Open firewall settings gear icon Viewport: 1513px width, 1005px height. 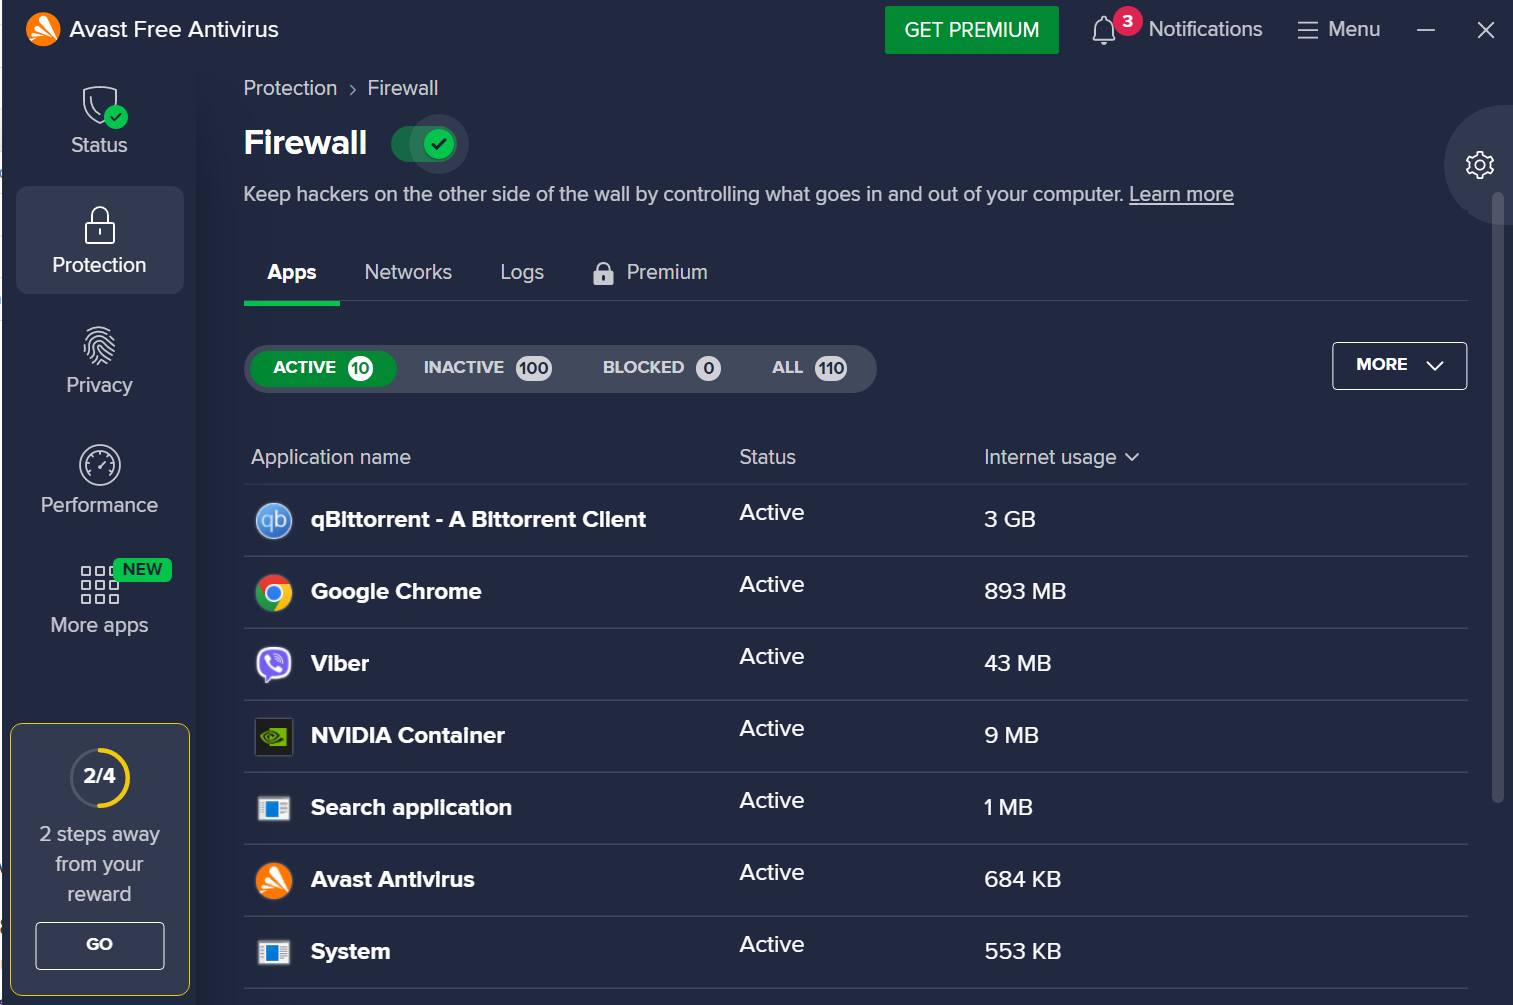(x=1479, y=165)
